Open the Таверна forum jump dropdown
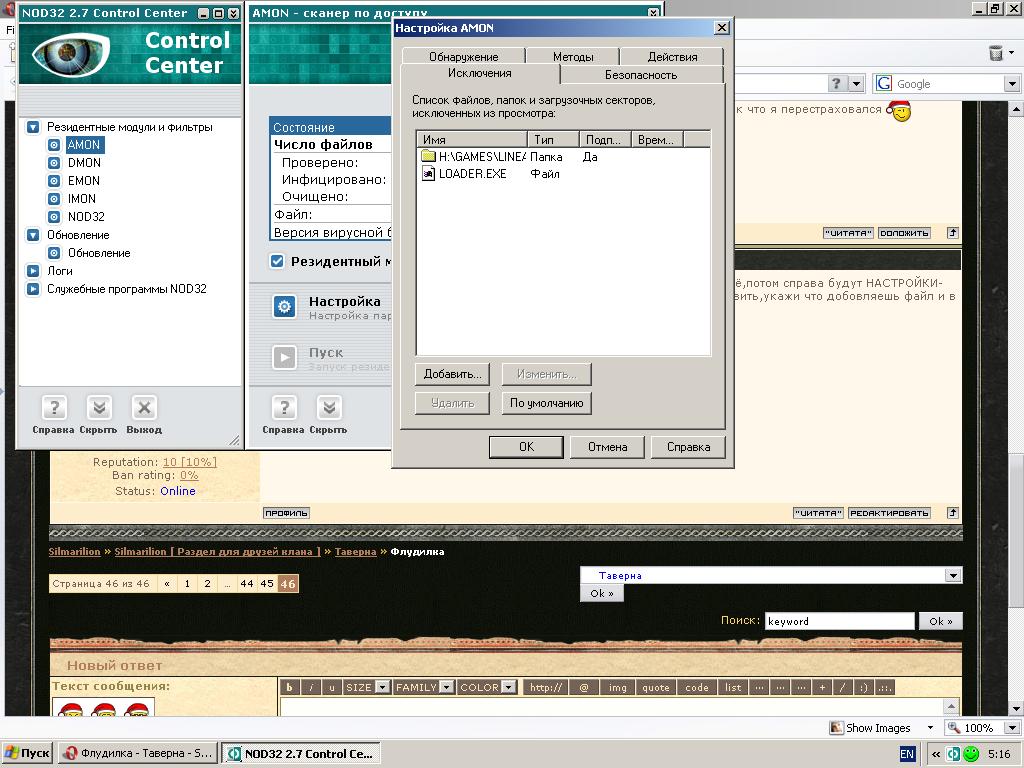Image resolution: width=1024 pixels, height=768 pixels. point(953,575)
